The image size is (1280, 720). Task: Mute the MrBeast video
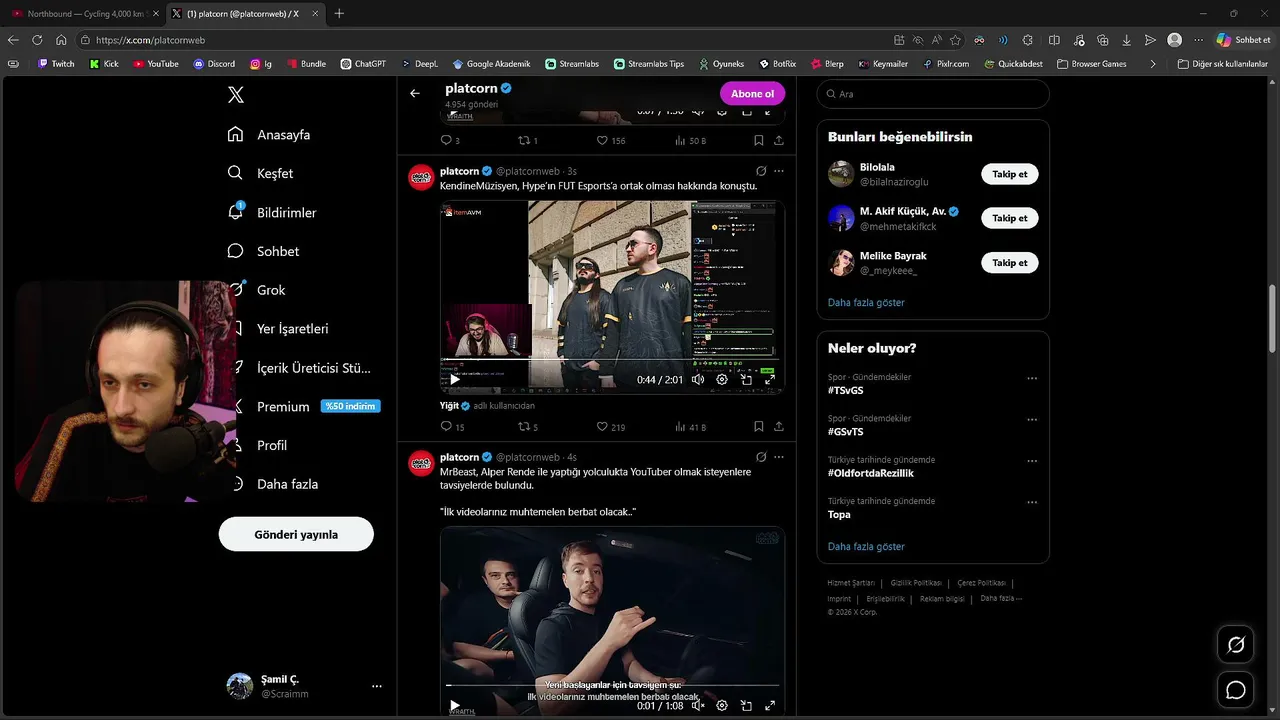tap(698, 706)
